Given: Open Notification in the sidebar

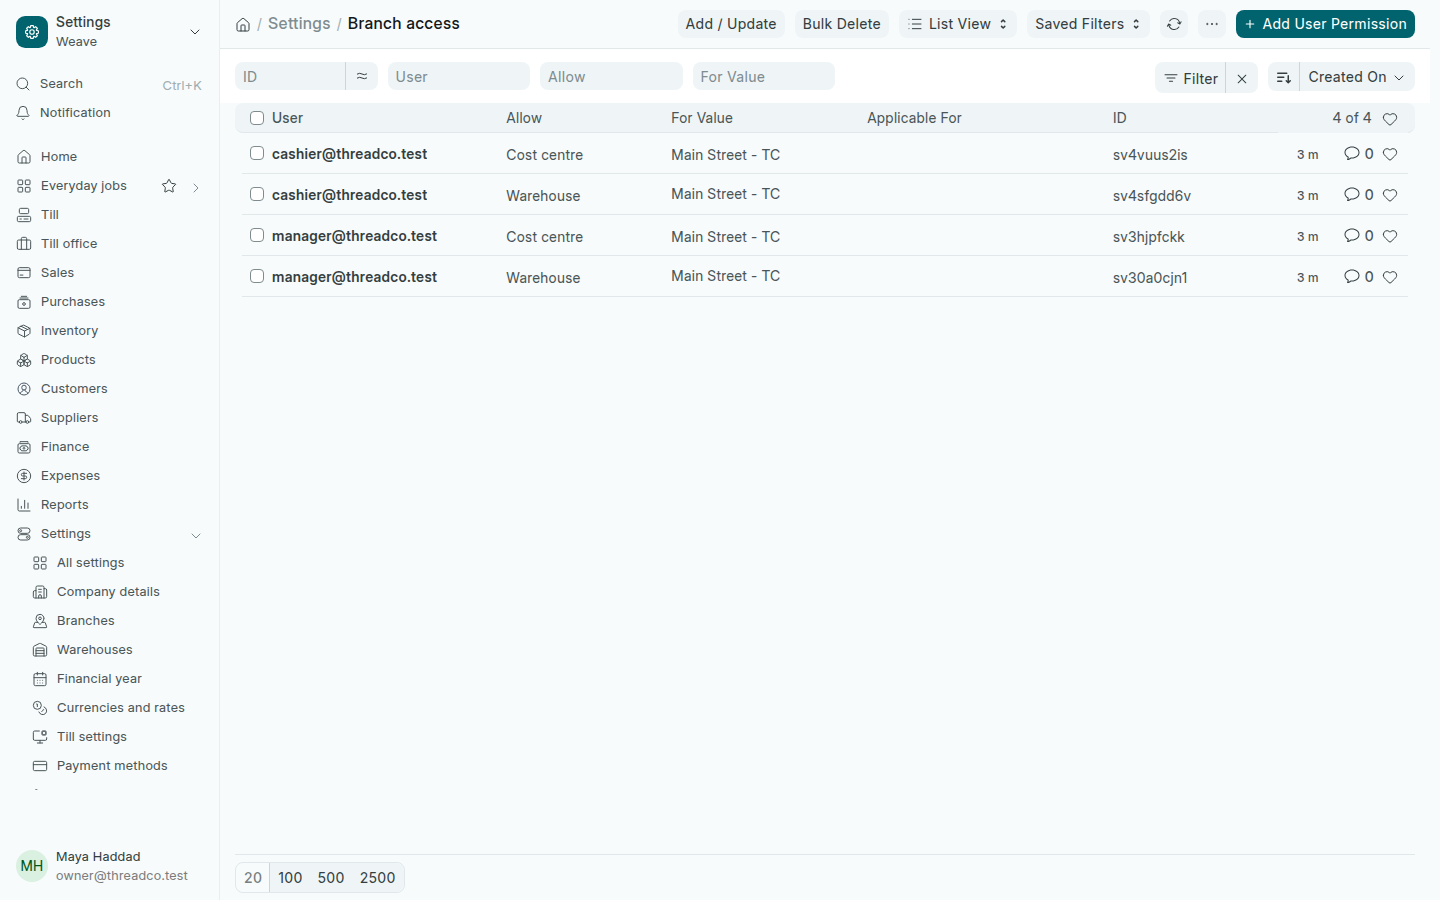Looking at the screenshot, I should tap(75, 113).
